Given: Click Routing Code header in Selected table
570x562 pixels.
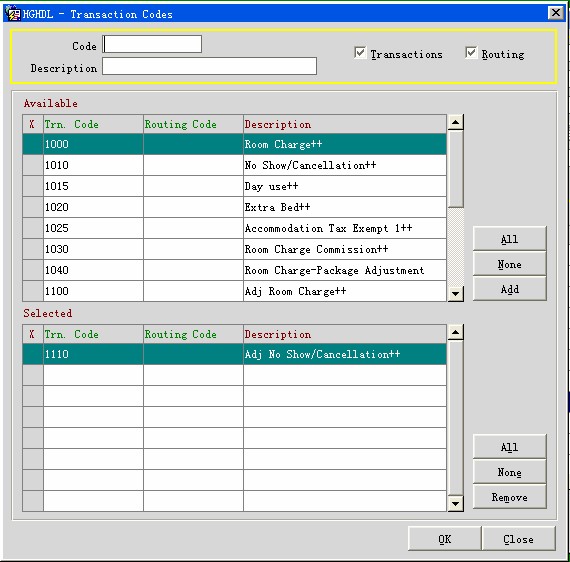Looking at the screenshot, I should pyautogui.click(x=193, y=334).
